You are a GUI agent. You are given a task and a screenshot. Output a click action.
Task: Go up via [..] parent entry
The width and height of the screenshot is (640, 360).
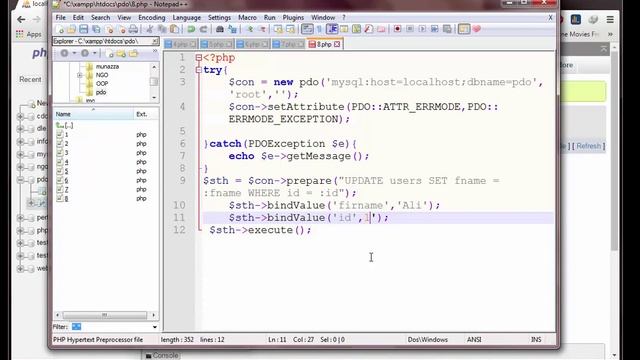click(65, 125)
